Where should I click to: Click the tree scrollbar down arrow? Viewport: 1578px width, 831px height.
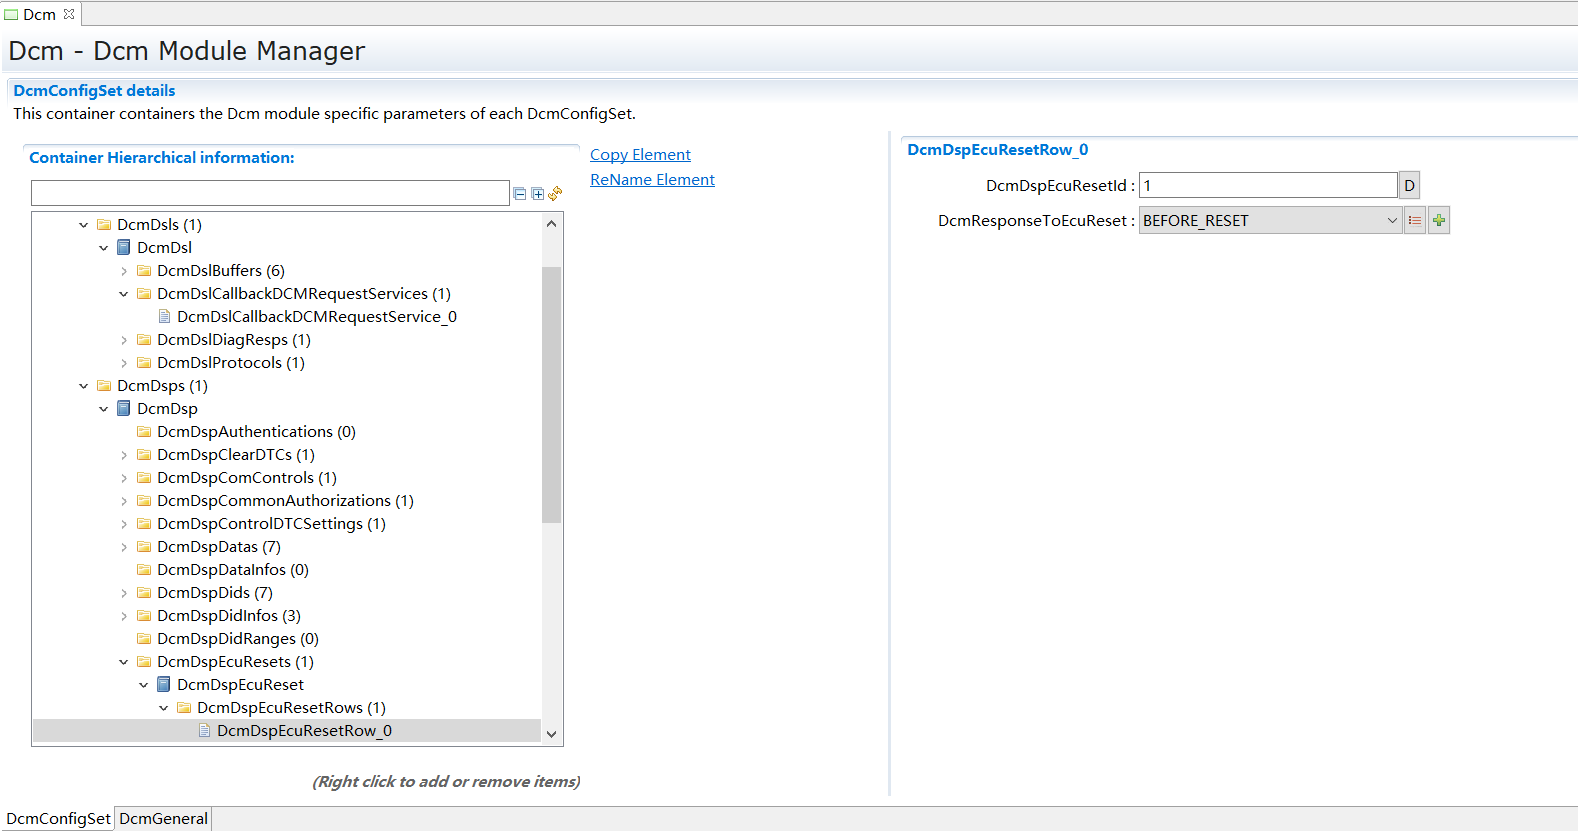[x=551, y=734]
